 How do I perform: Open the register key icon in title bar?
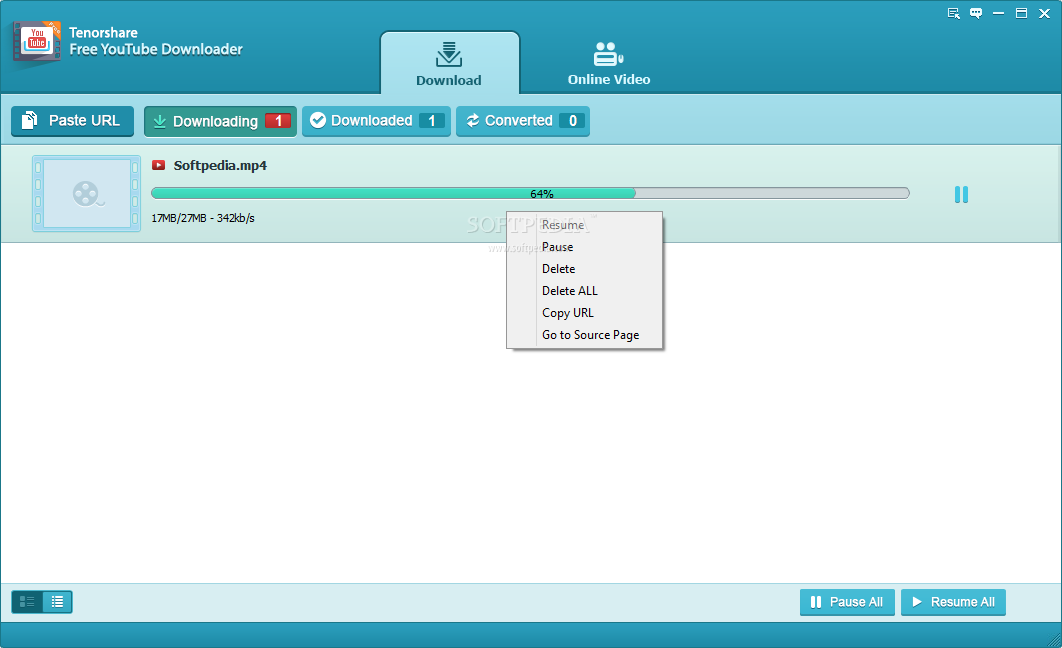[954, 14]
